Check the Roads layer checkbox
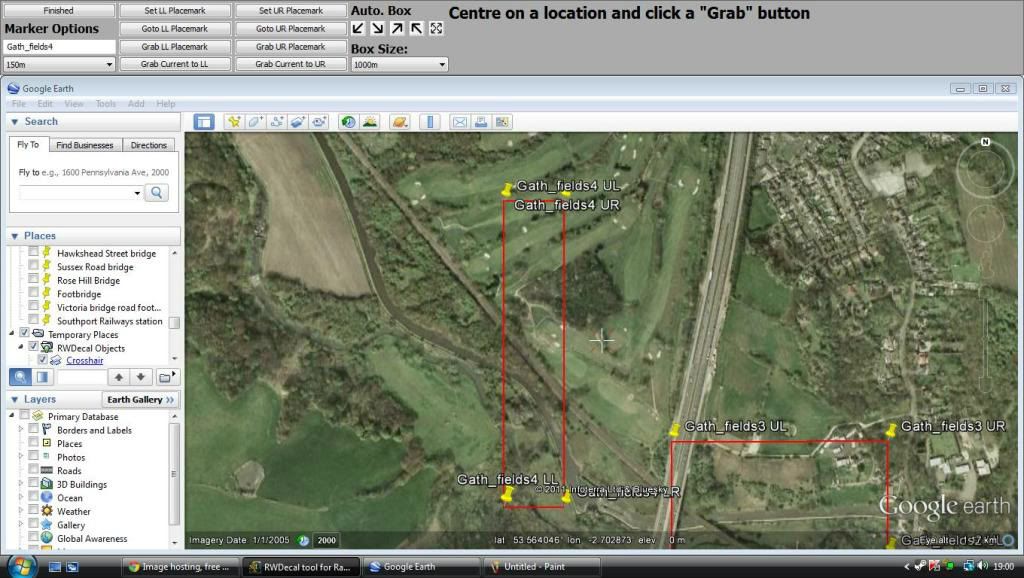 click(x=33, y=471)
